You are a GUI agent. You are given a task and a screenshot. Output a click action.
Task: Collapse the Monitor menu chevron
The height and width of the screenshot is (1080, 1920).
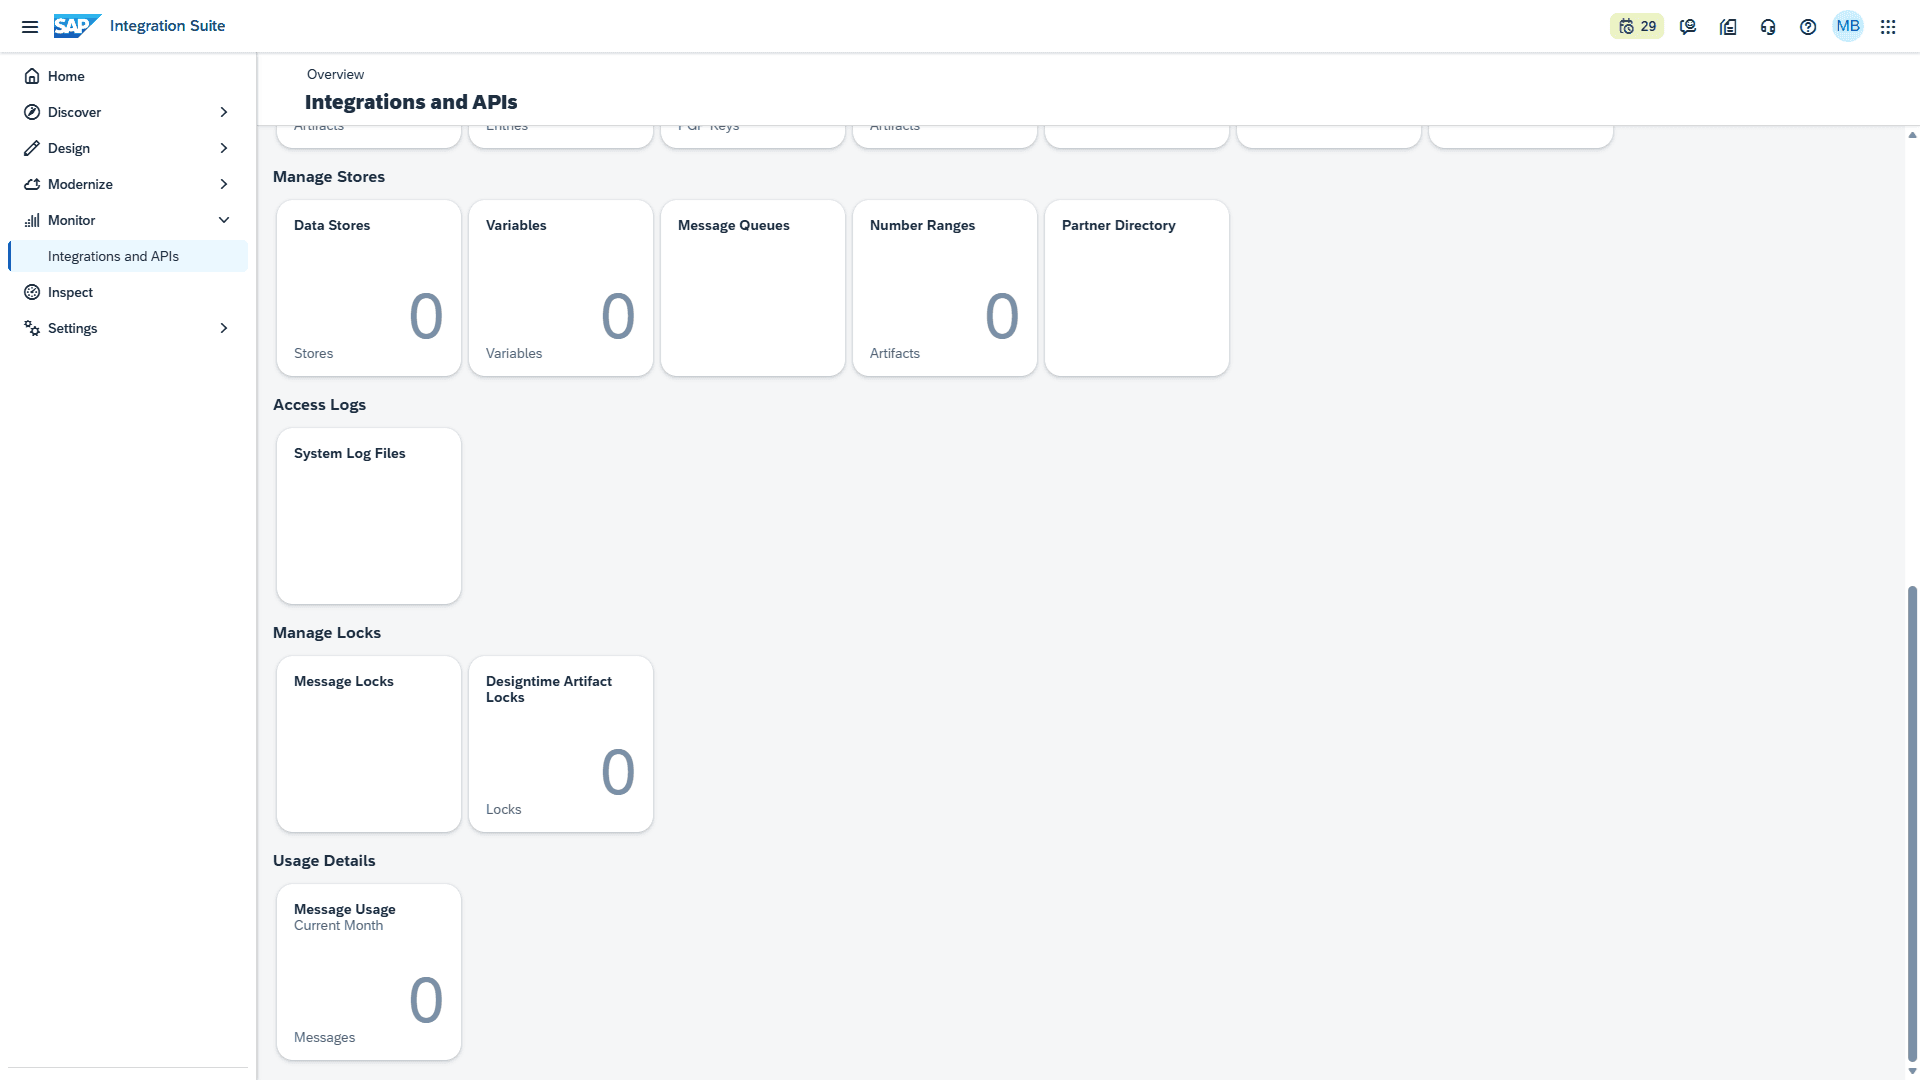click(x=224, y=220)
